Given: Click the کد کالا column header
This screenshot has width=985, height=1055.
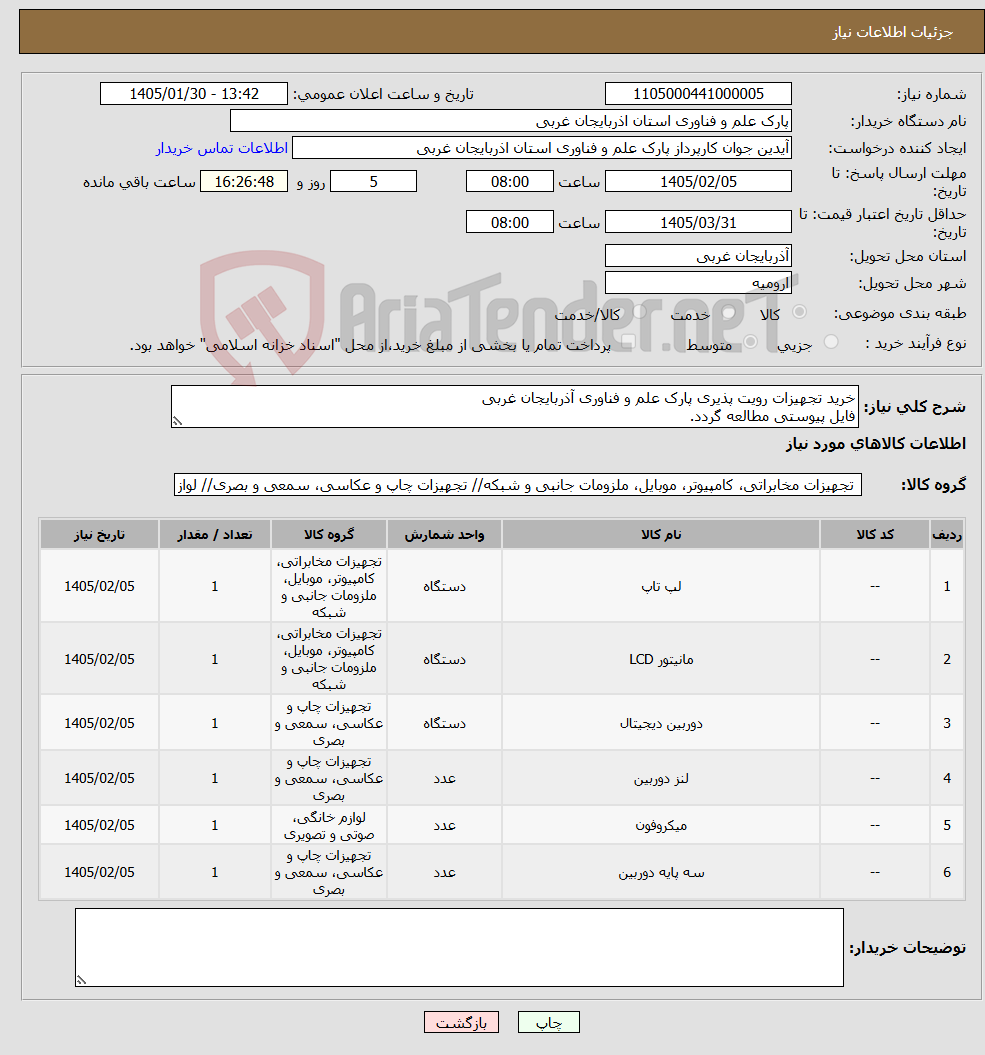Looking at the screenshot, I should (875, 534).
